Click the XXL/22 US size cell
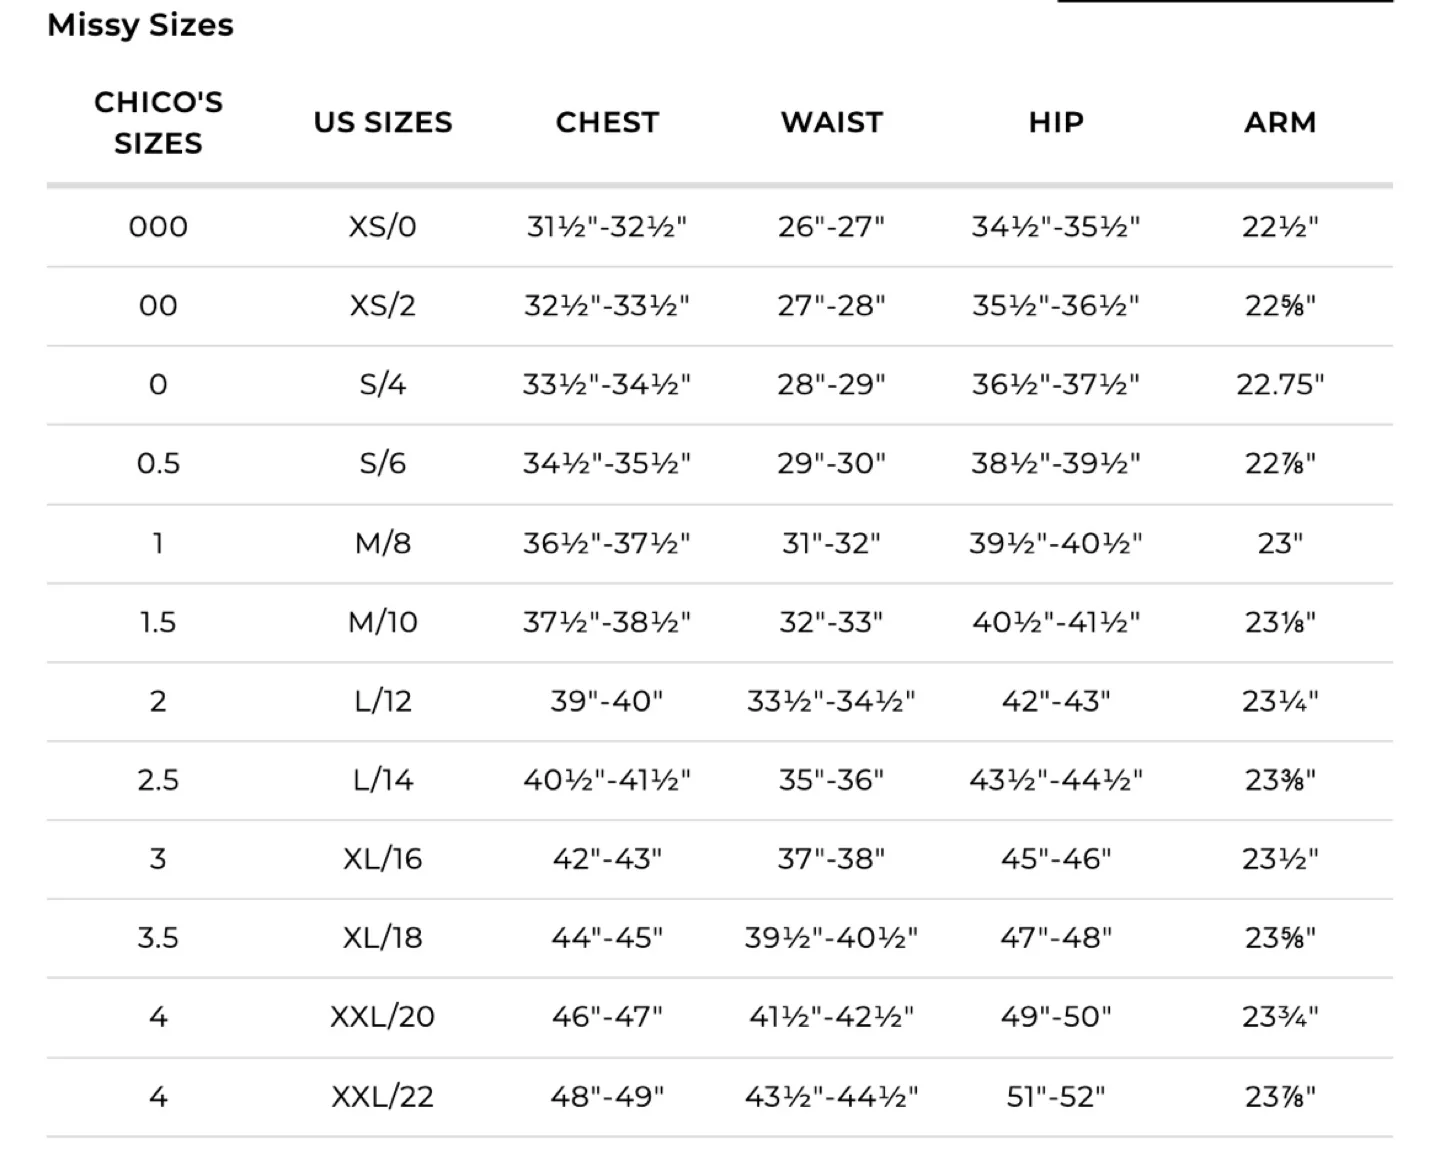 click(x=383, y=1097)
